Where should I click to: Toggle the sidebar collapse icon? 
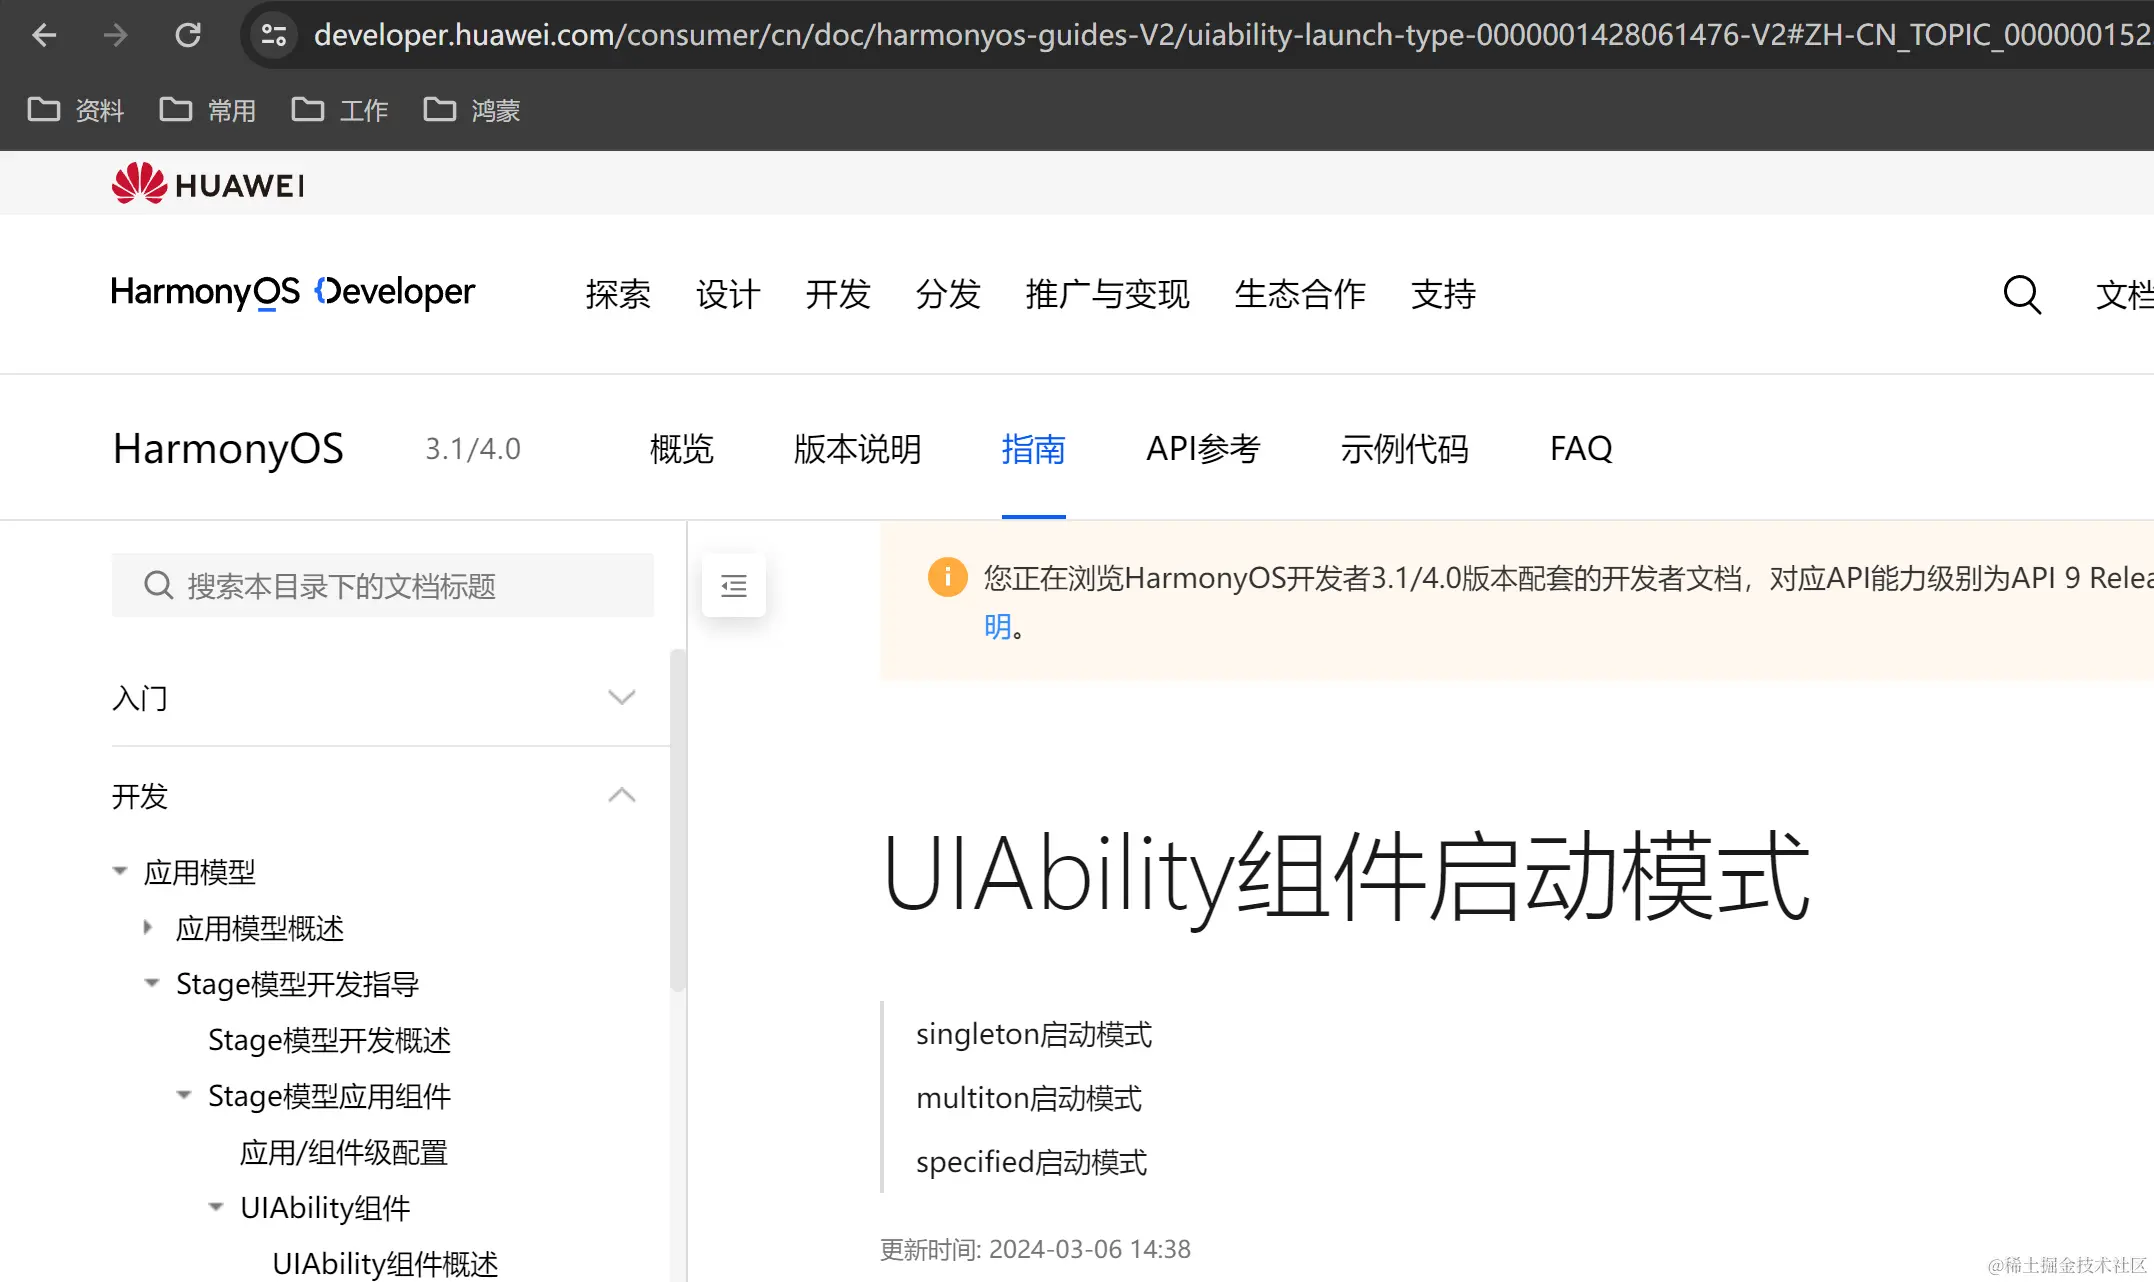tap(734, 586)
